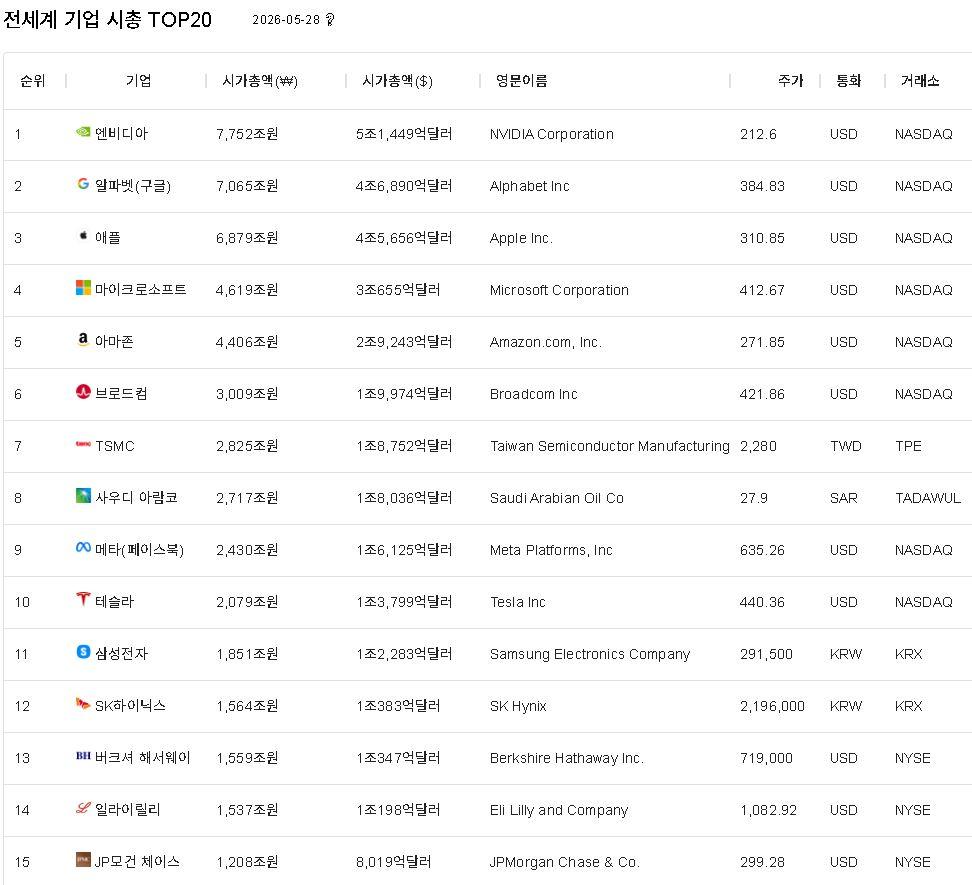Open the TSMC company name link
Image resolution: width=972 pixels, height=885 pixels.
pyautogui.click(x=115, y=446)
